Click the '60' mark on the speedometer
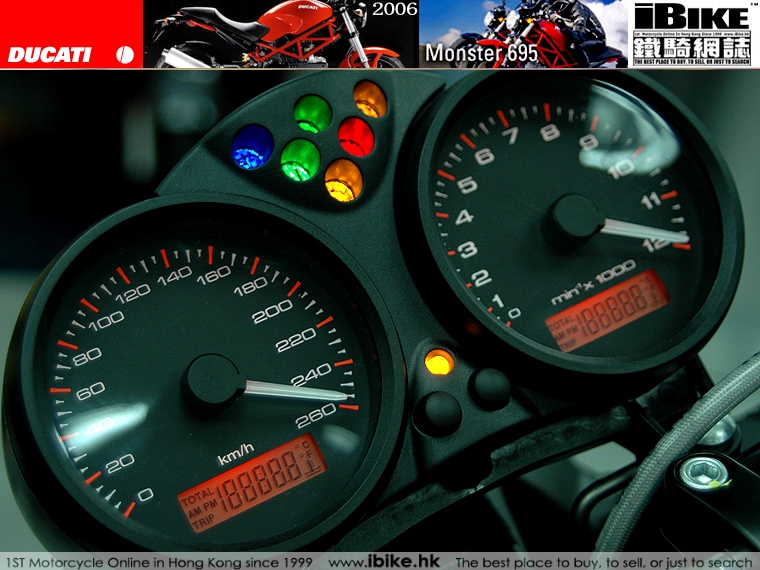The height and width of the screenshot is (570, 760). coord(90,391)
